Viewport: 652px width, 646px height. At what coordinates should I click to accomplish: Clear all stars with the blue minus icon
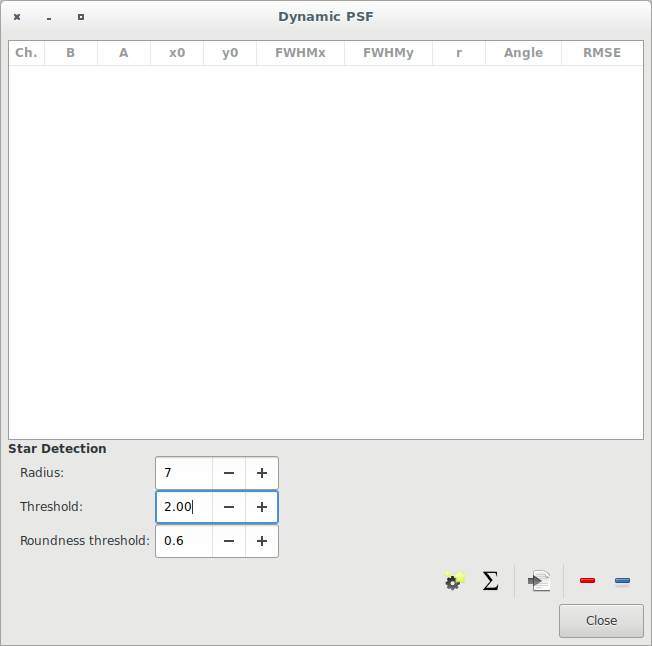pos(622,580)
